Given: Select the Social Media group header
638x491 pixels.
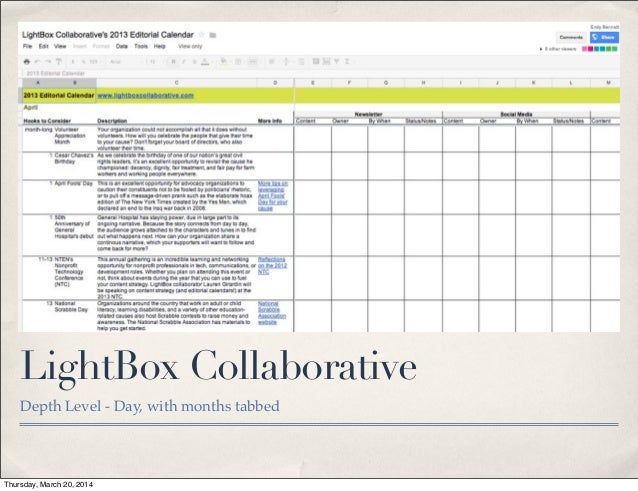Looking at the screenshot, I should coord(516,114).
